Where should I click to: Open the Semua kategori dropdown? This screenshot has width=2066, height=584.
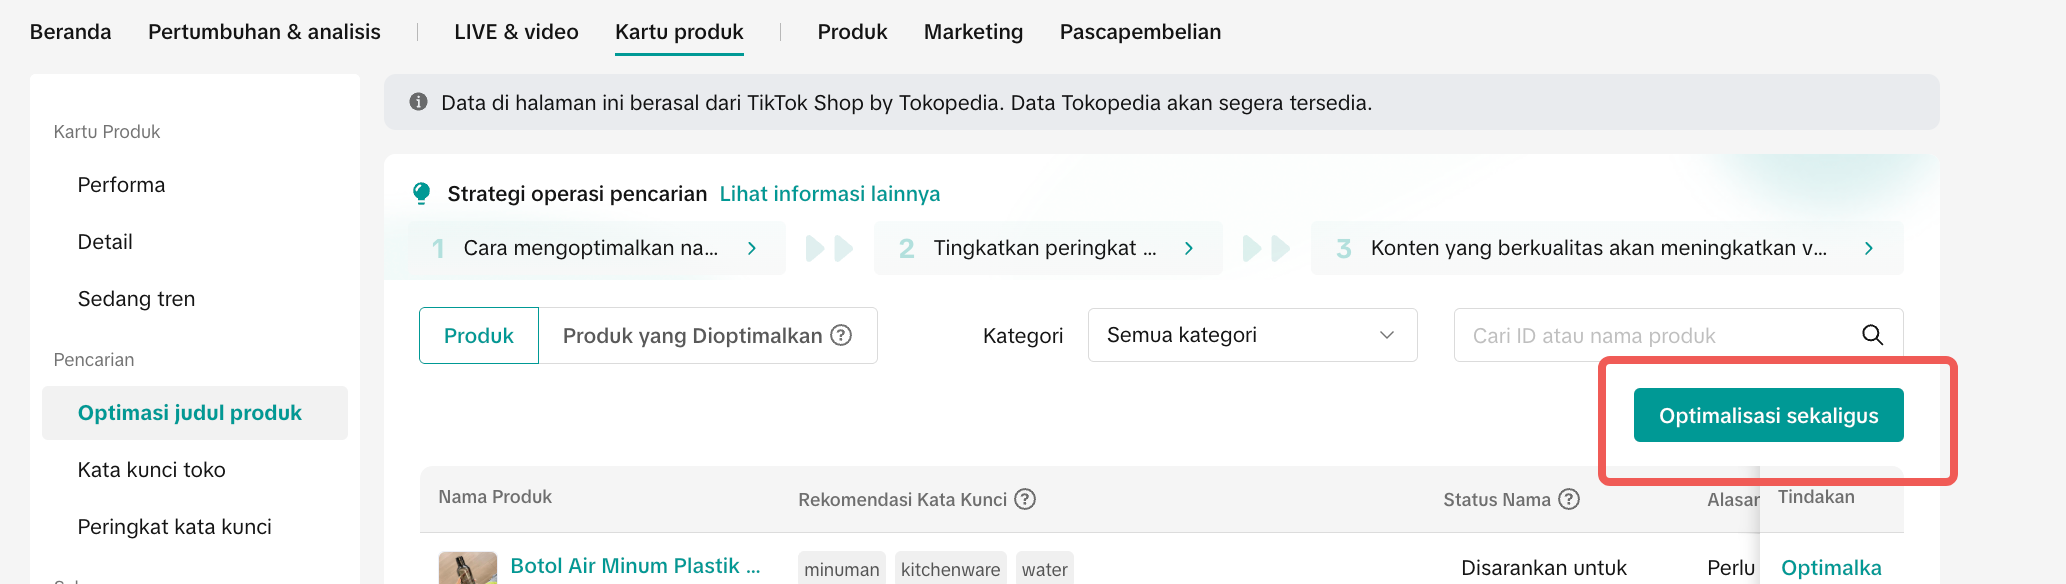pos(1252,335)
